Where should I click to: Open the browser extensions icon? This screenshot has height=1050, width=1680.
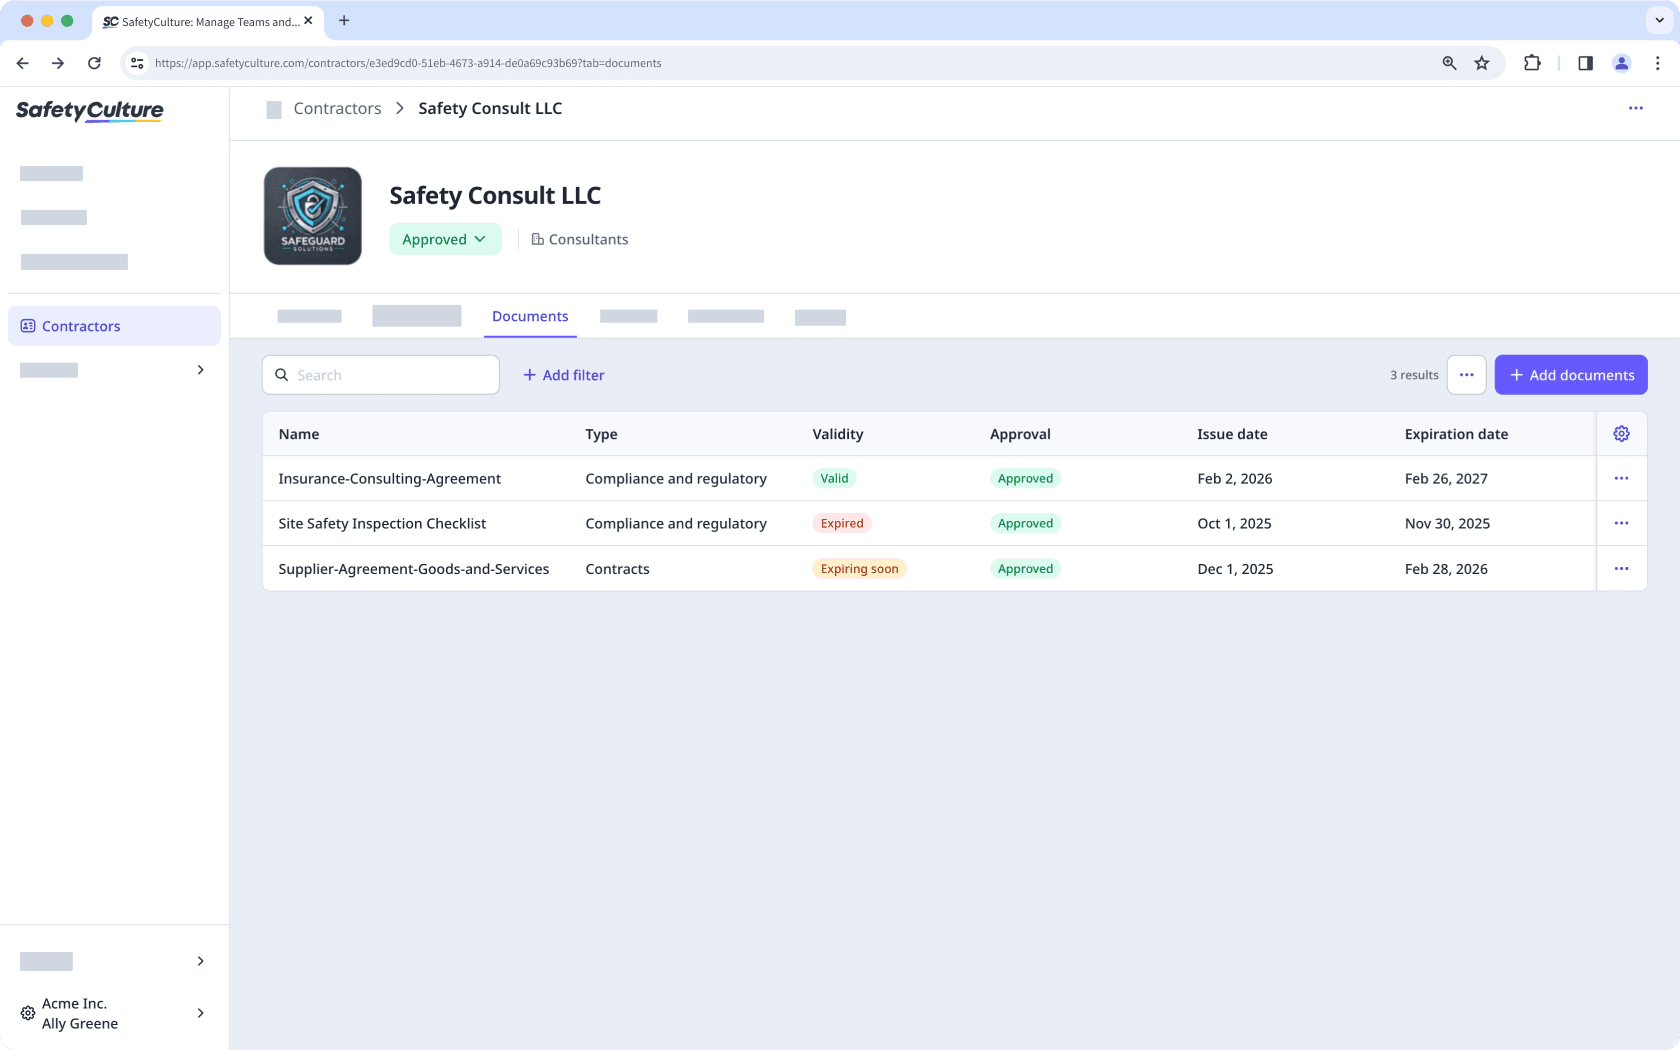pyautogui.click(x=1532, y=63)
